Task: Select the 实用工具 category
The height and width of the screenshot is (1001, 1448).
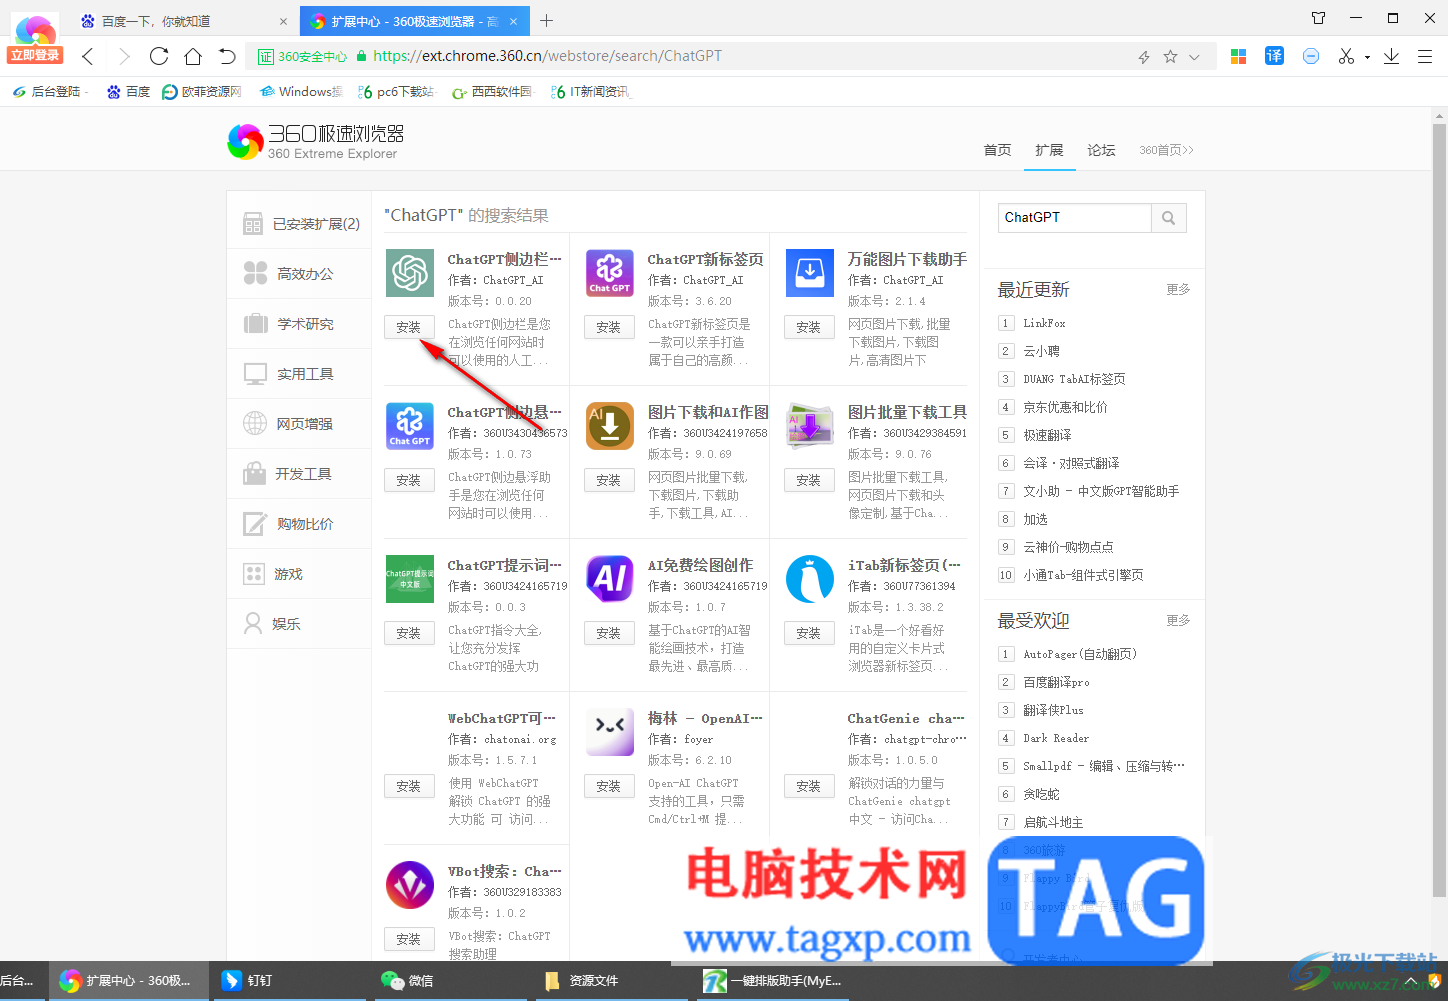Action: [x=299, y=374]
